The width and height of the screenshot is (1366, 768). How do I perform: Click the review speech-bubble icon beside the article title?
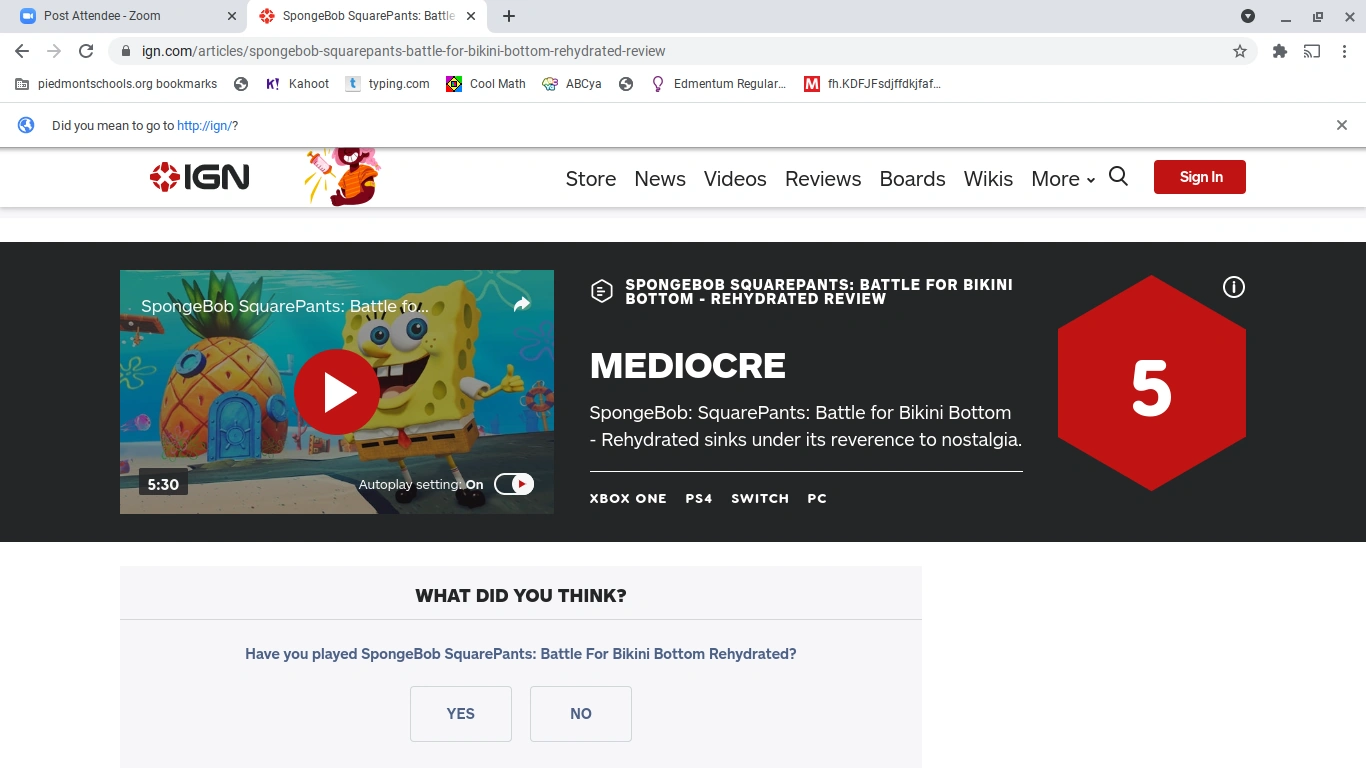[x=601, y=290]
